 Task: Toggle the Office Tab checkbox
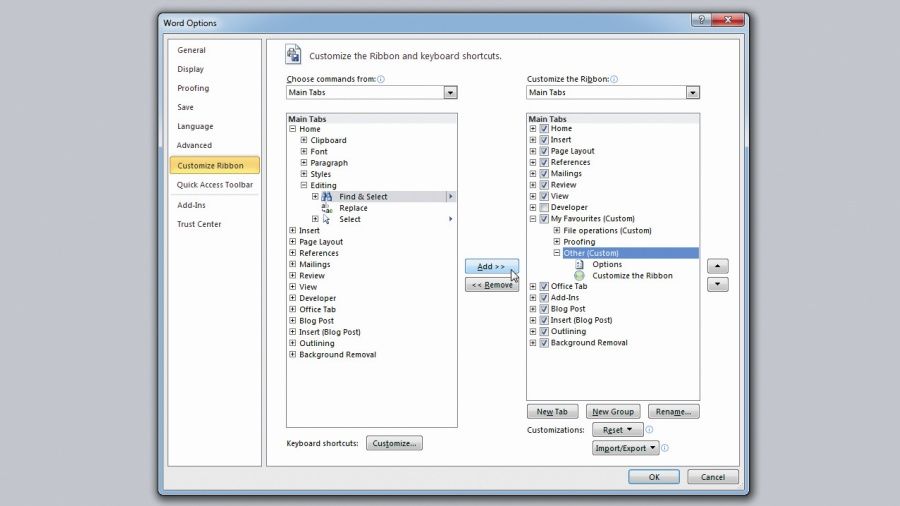[x=544, y=286]
